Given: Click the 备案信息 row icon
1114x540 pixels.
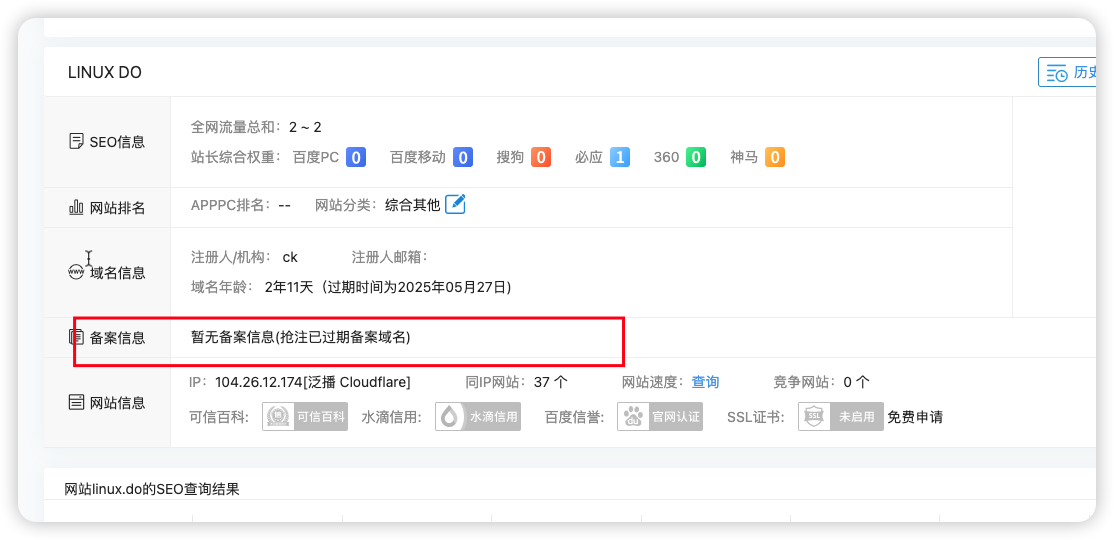Looking at the screenshot, I should tap(76, 338).
